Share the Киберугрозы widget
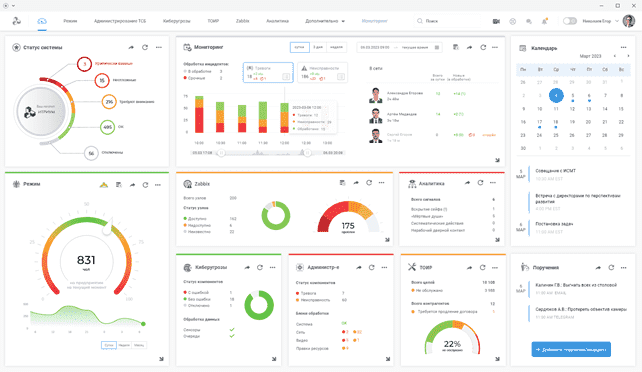Viewport: 642px width, 372px height. (x=247, y=267)
